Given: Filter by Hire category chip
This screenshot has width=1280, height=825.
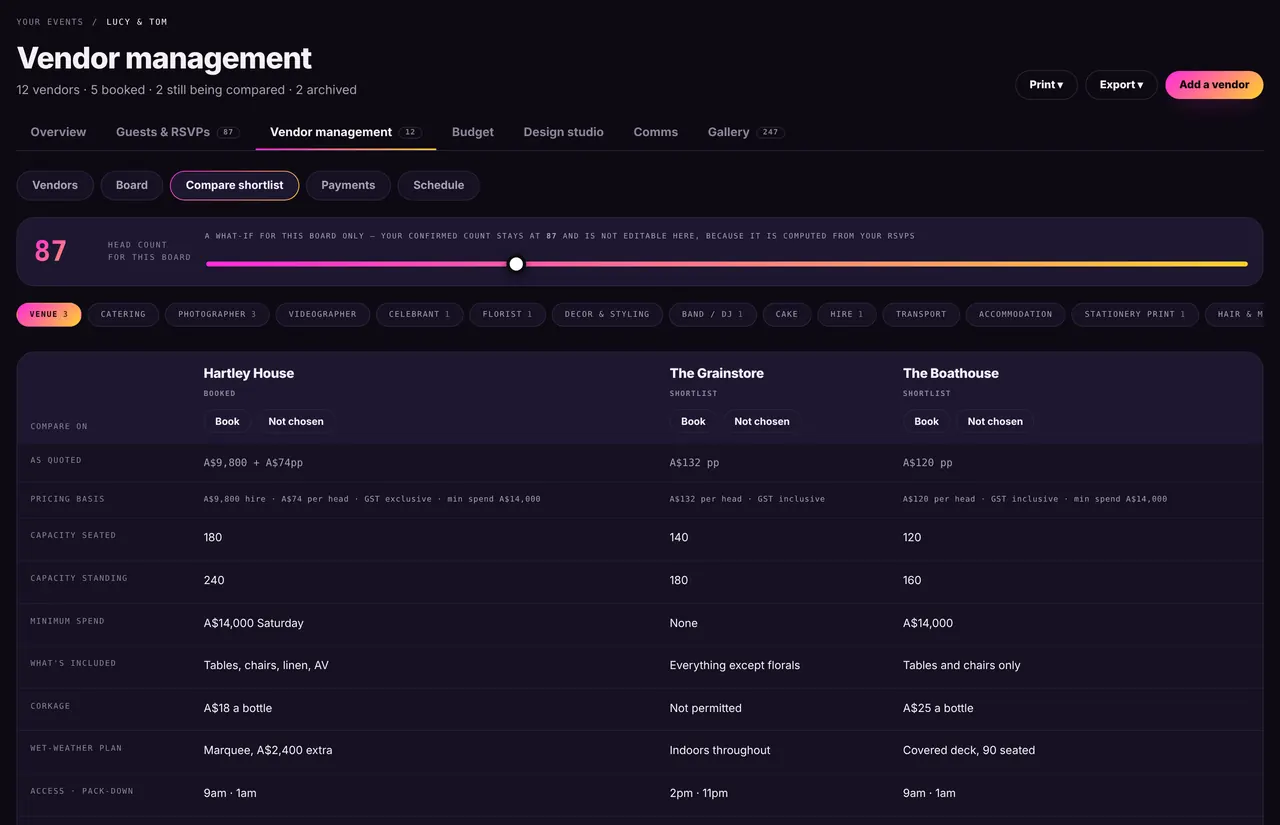Looking at the screenshot, I should pyautogui.click(x=847, y=314).
